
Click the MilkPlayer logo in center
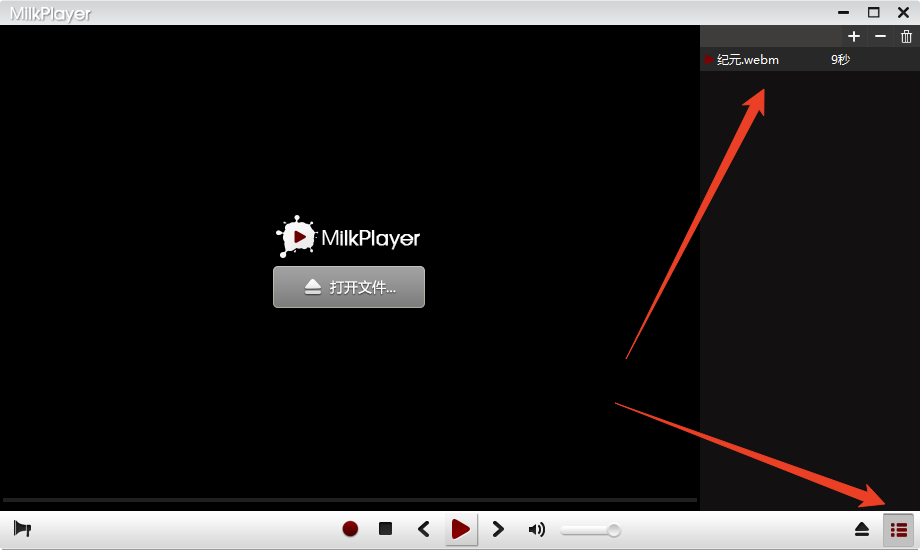coord(348,238)
